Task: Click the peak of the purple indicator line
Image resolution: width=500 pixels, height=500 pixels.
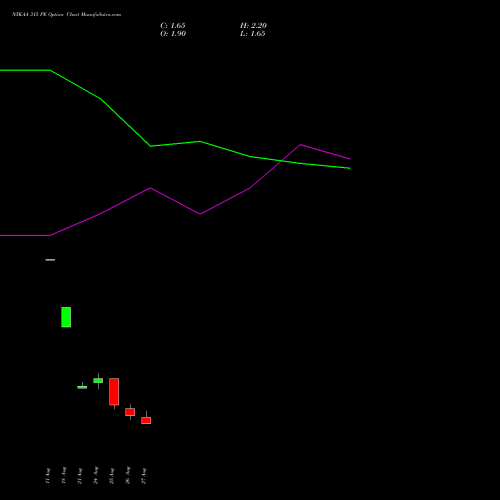Action: pos(300,145)
